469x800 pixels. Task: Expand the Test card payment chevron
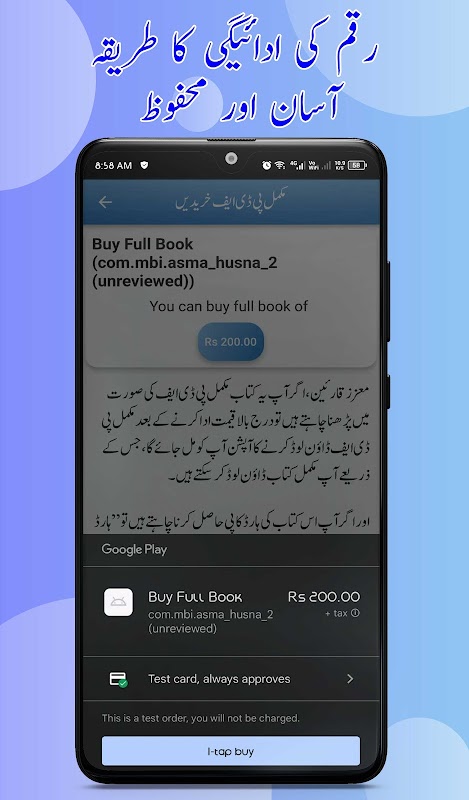click(x=350, y=679)
